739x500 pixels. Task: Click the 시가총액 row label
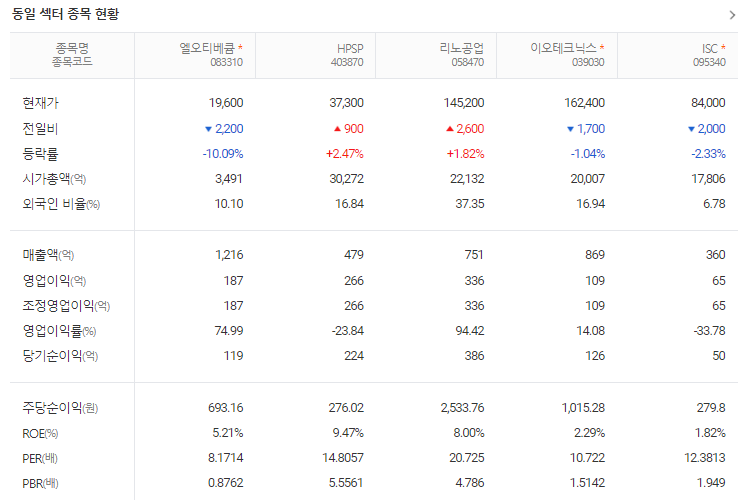point(54,179)
